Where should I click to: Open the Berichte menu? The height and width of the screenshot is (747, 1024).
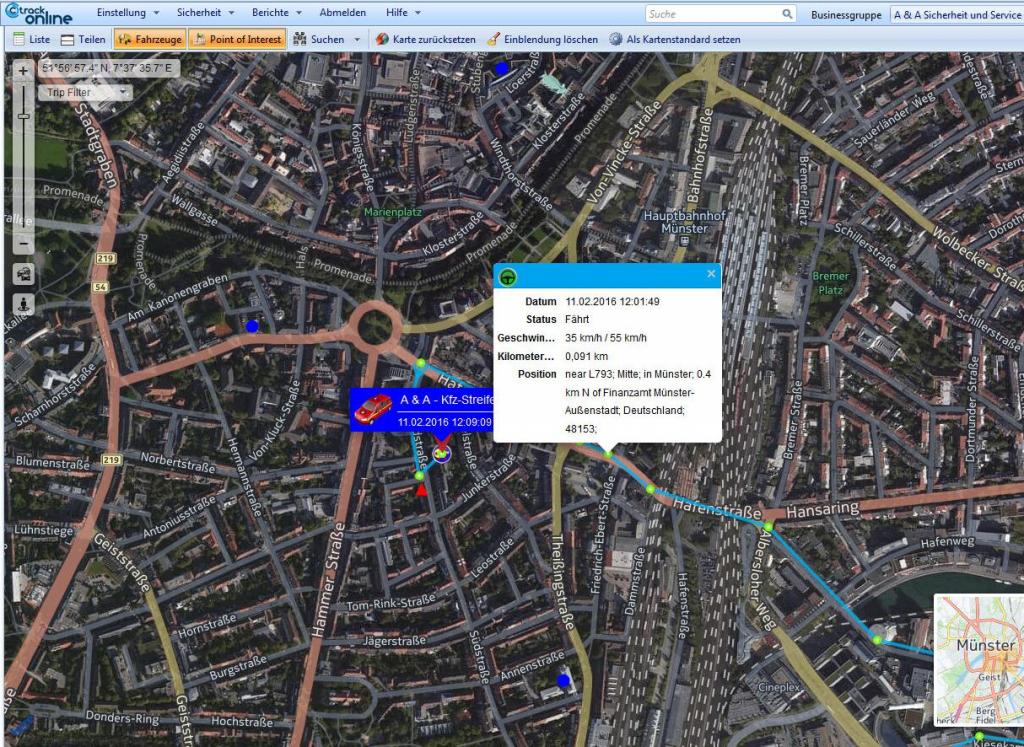tap(275, 13)
